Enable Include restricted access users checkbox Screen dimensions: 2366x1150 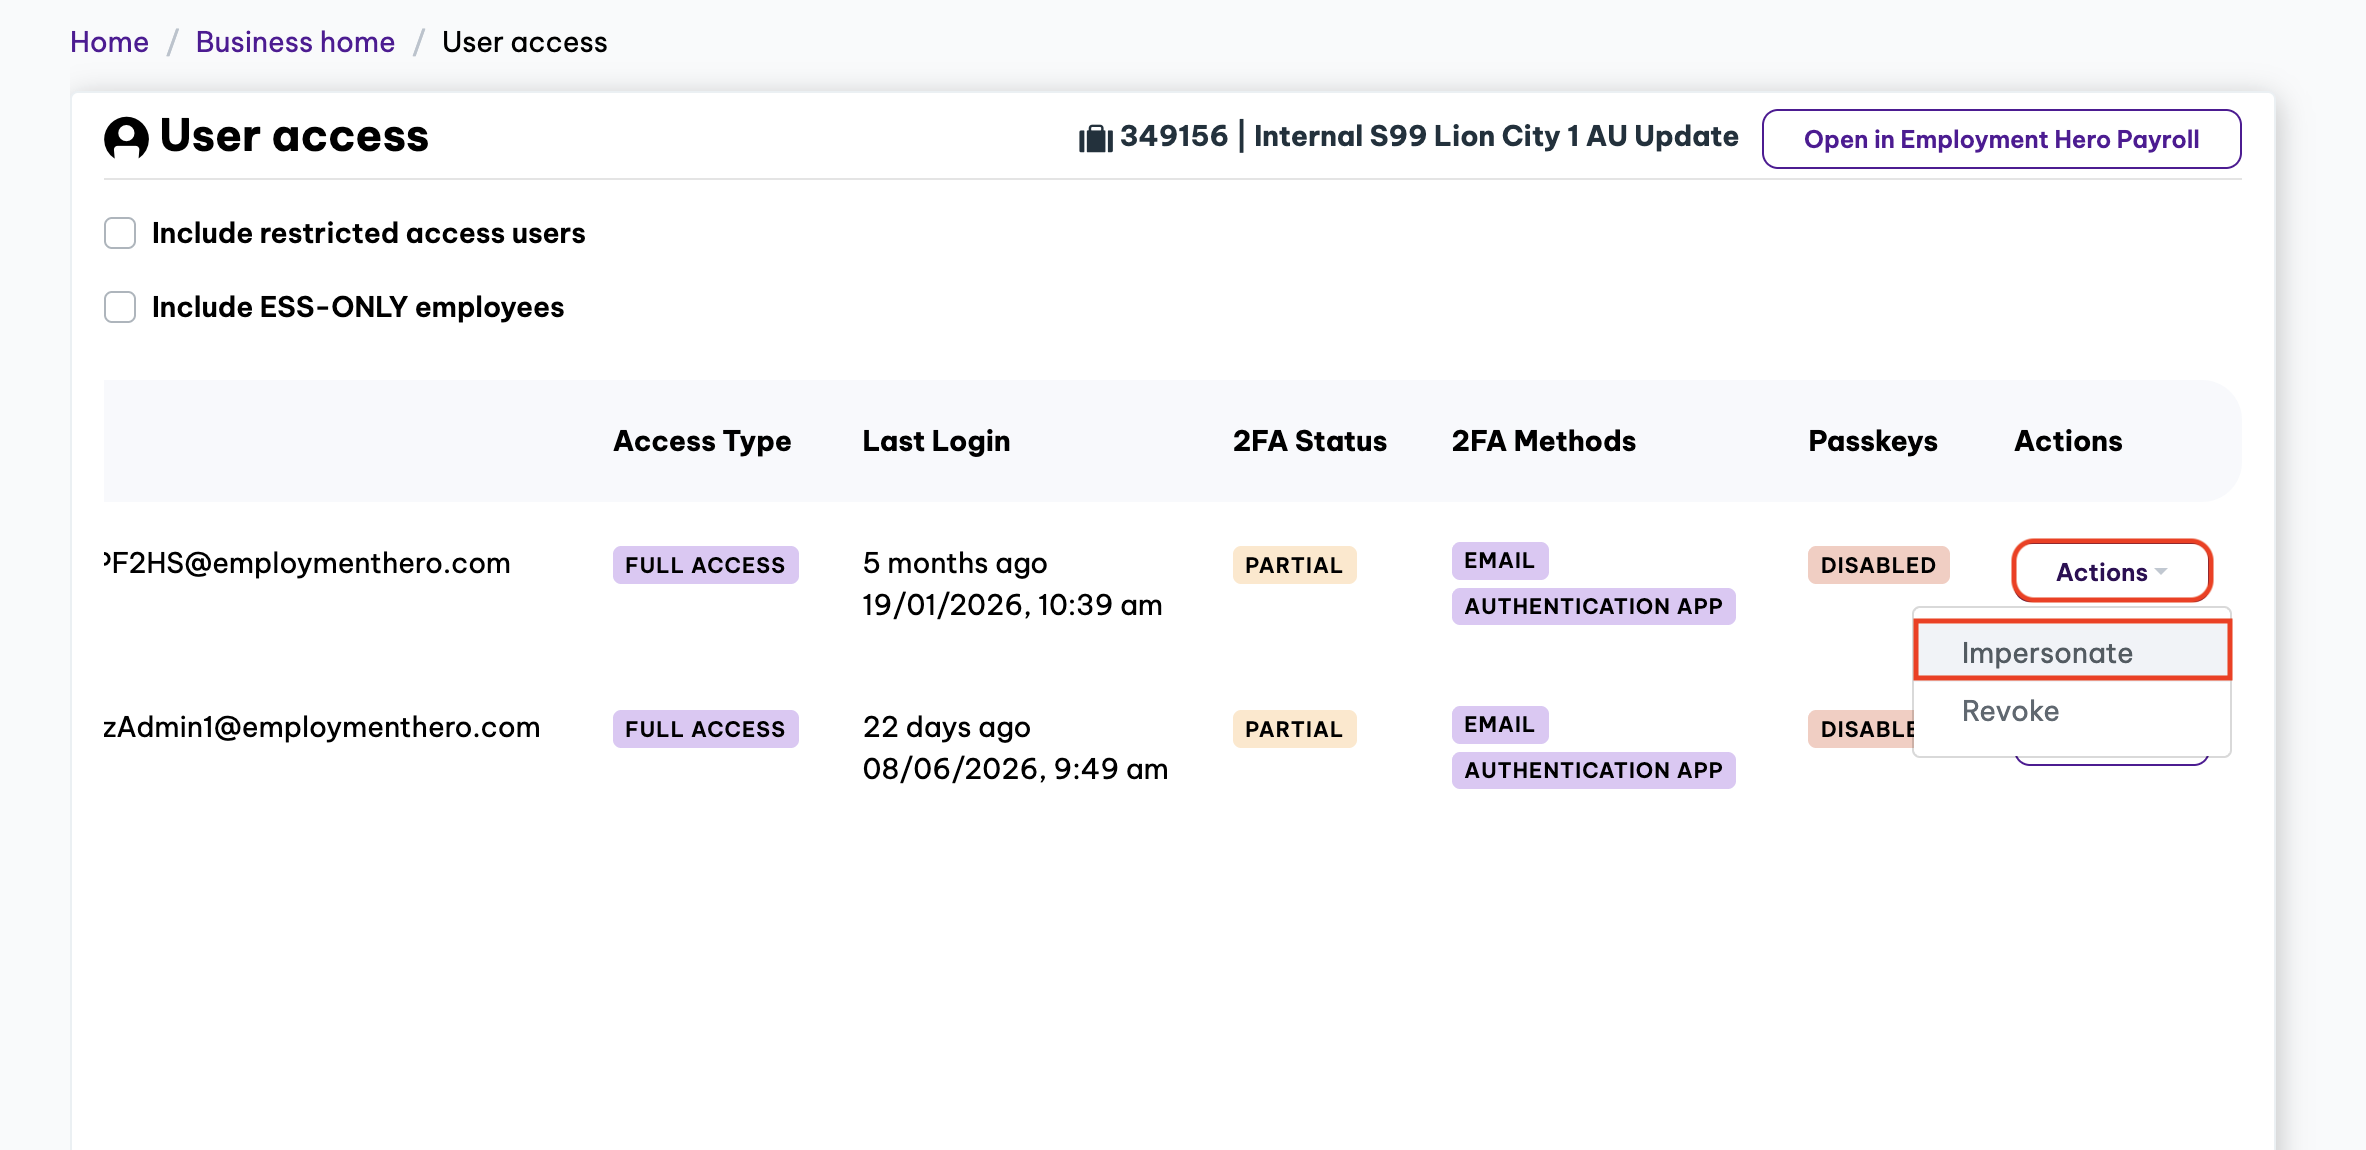(x=120, y=233)
